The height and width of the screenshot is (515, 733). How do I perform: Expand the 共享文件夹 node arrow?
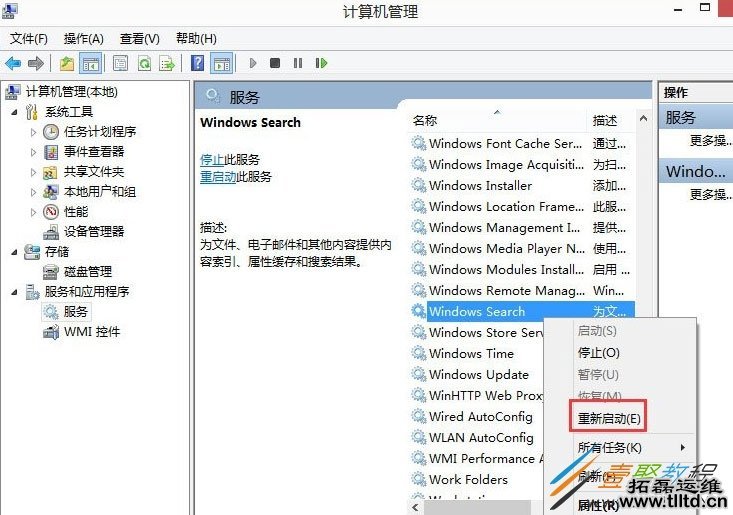33,172
